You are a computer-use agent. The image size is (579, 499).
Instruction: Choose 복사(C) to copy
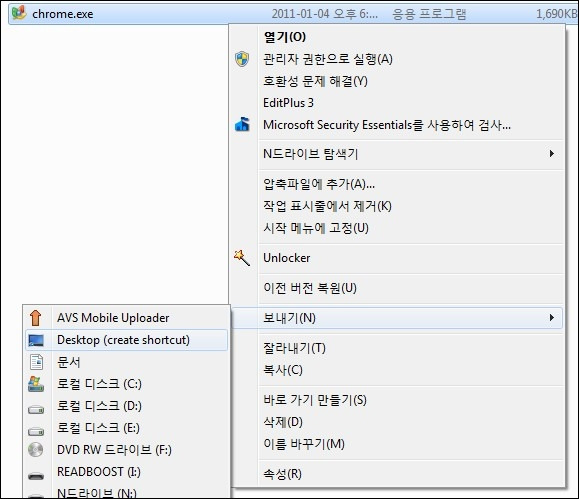(397, 370)
